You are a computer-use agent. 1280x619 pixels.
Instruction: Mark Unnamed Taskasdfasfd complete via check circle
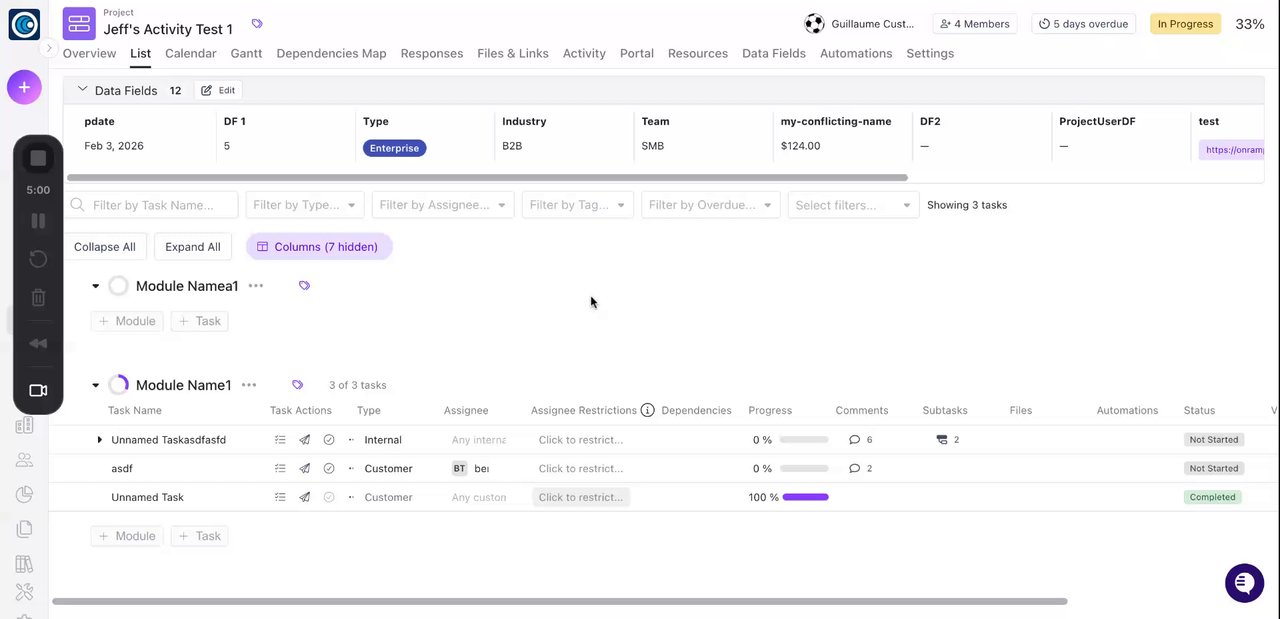[329, 440]
